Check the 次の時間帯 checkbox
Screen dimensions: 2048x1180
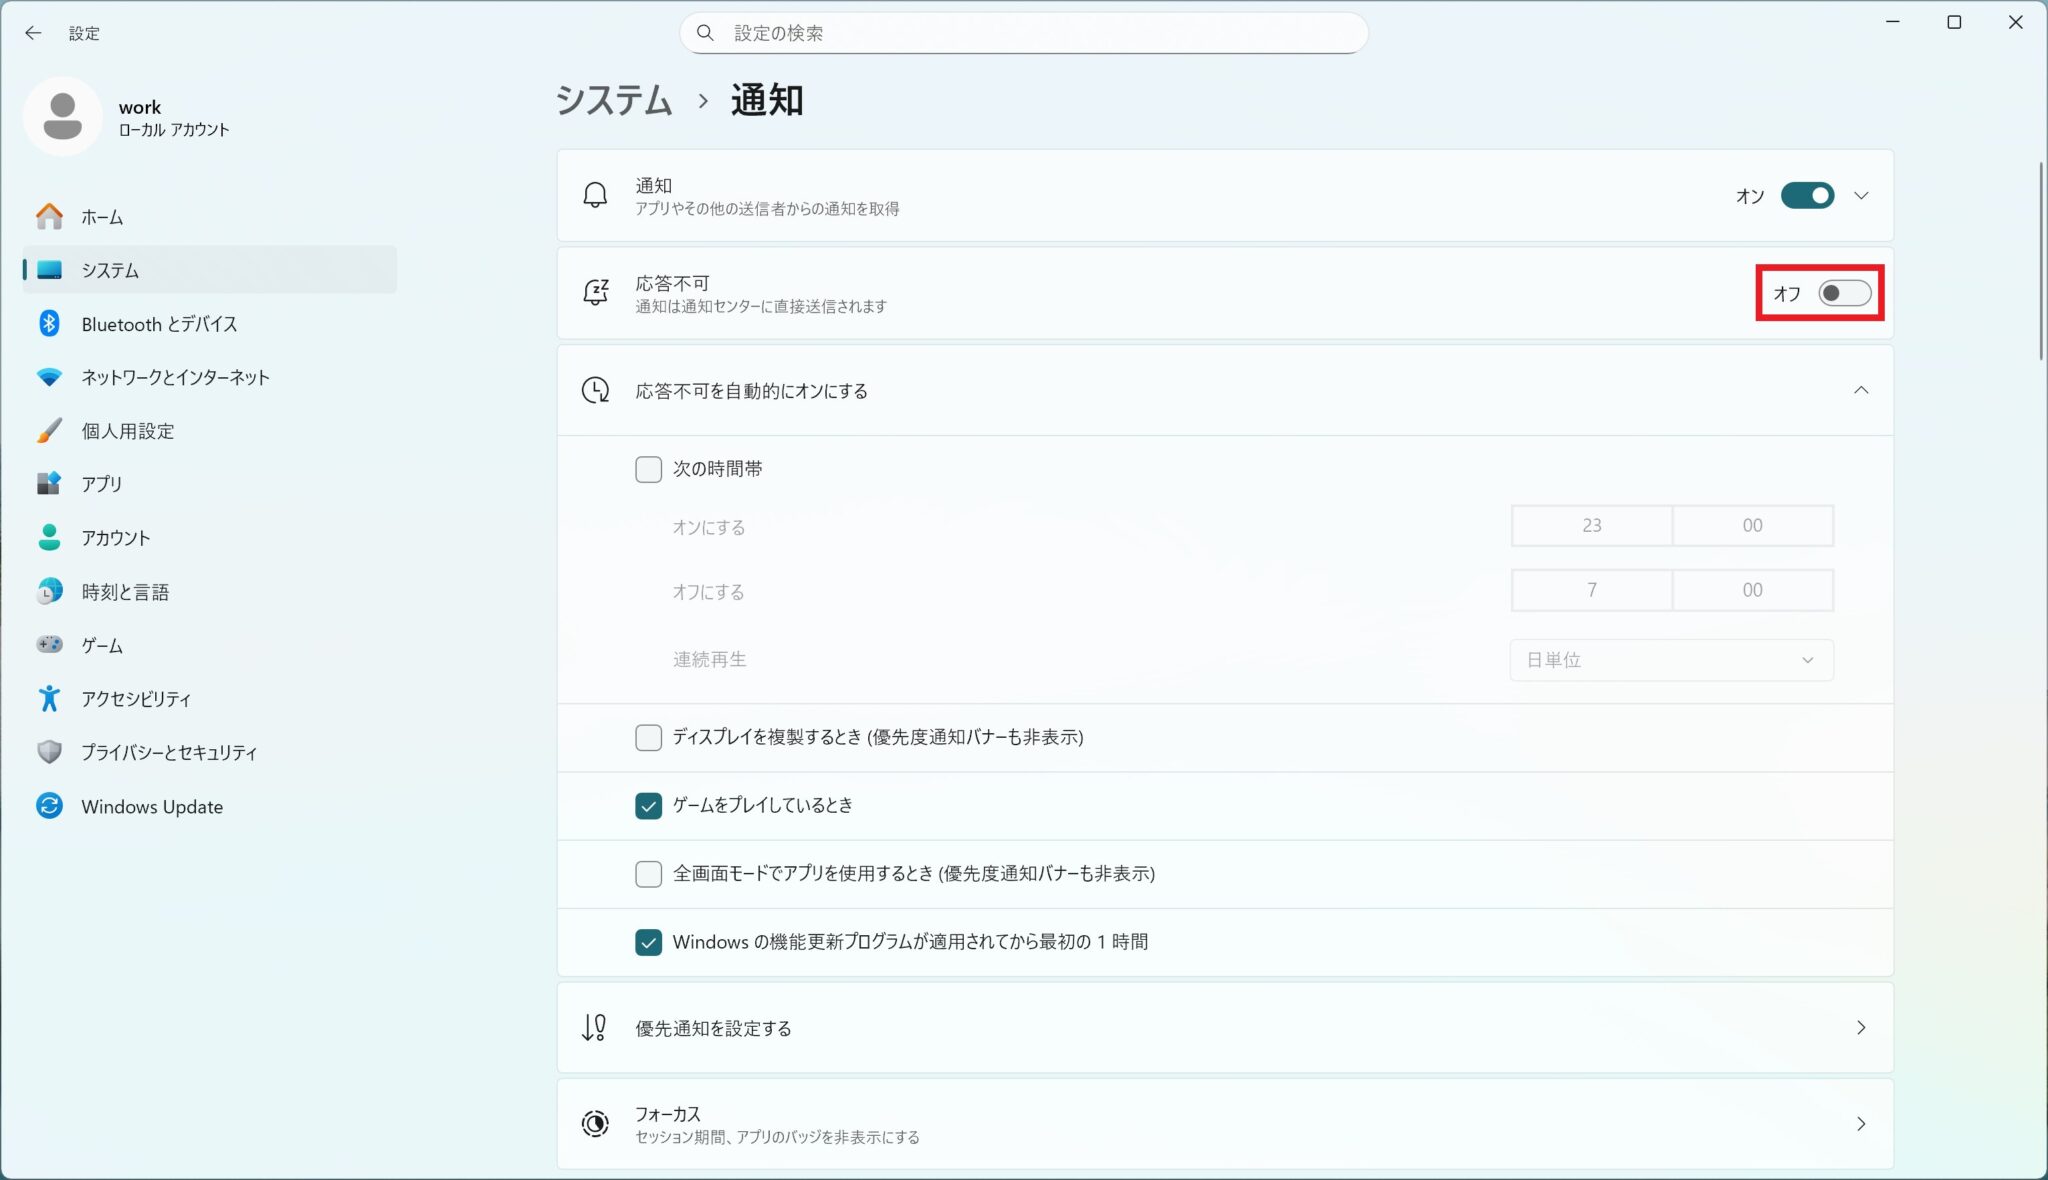[x=648, y=469]
